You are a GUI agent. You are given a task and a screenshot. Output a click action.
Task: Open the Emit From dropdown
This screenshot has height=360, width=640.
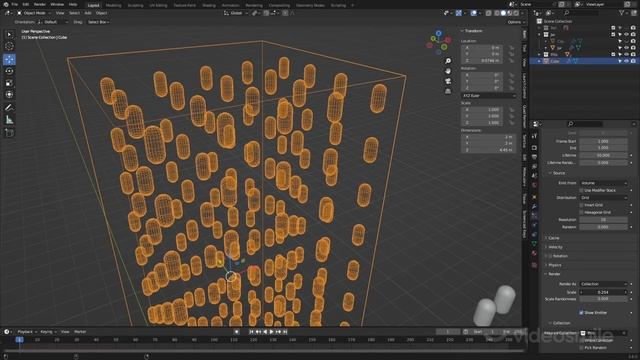coord(604,183)
